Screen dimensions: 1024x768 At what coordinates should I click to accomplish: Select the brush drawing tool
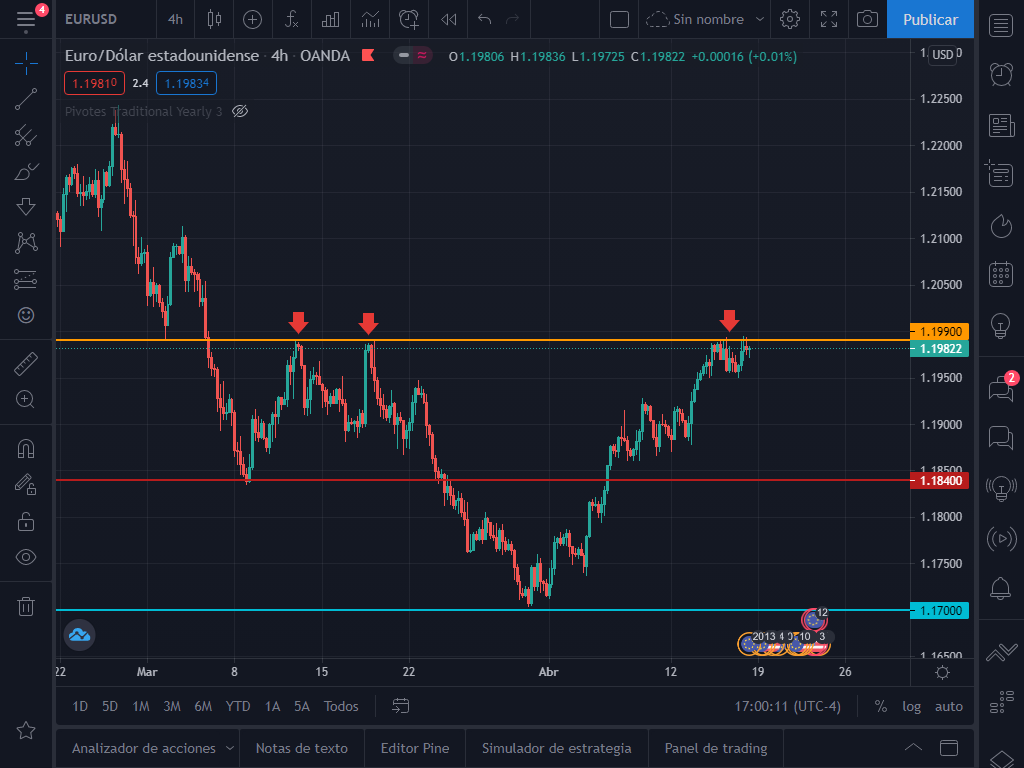tap(26, 172)
